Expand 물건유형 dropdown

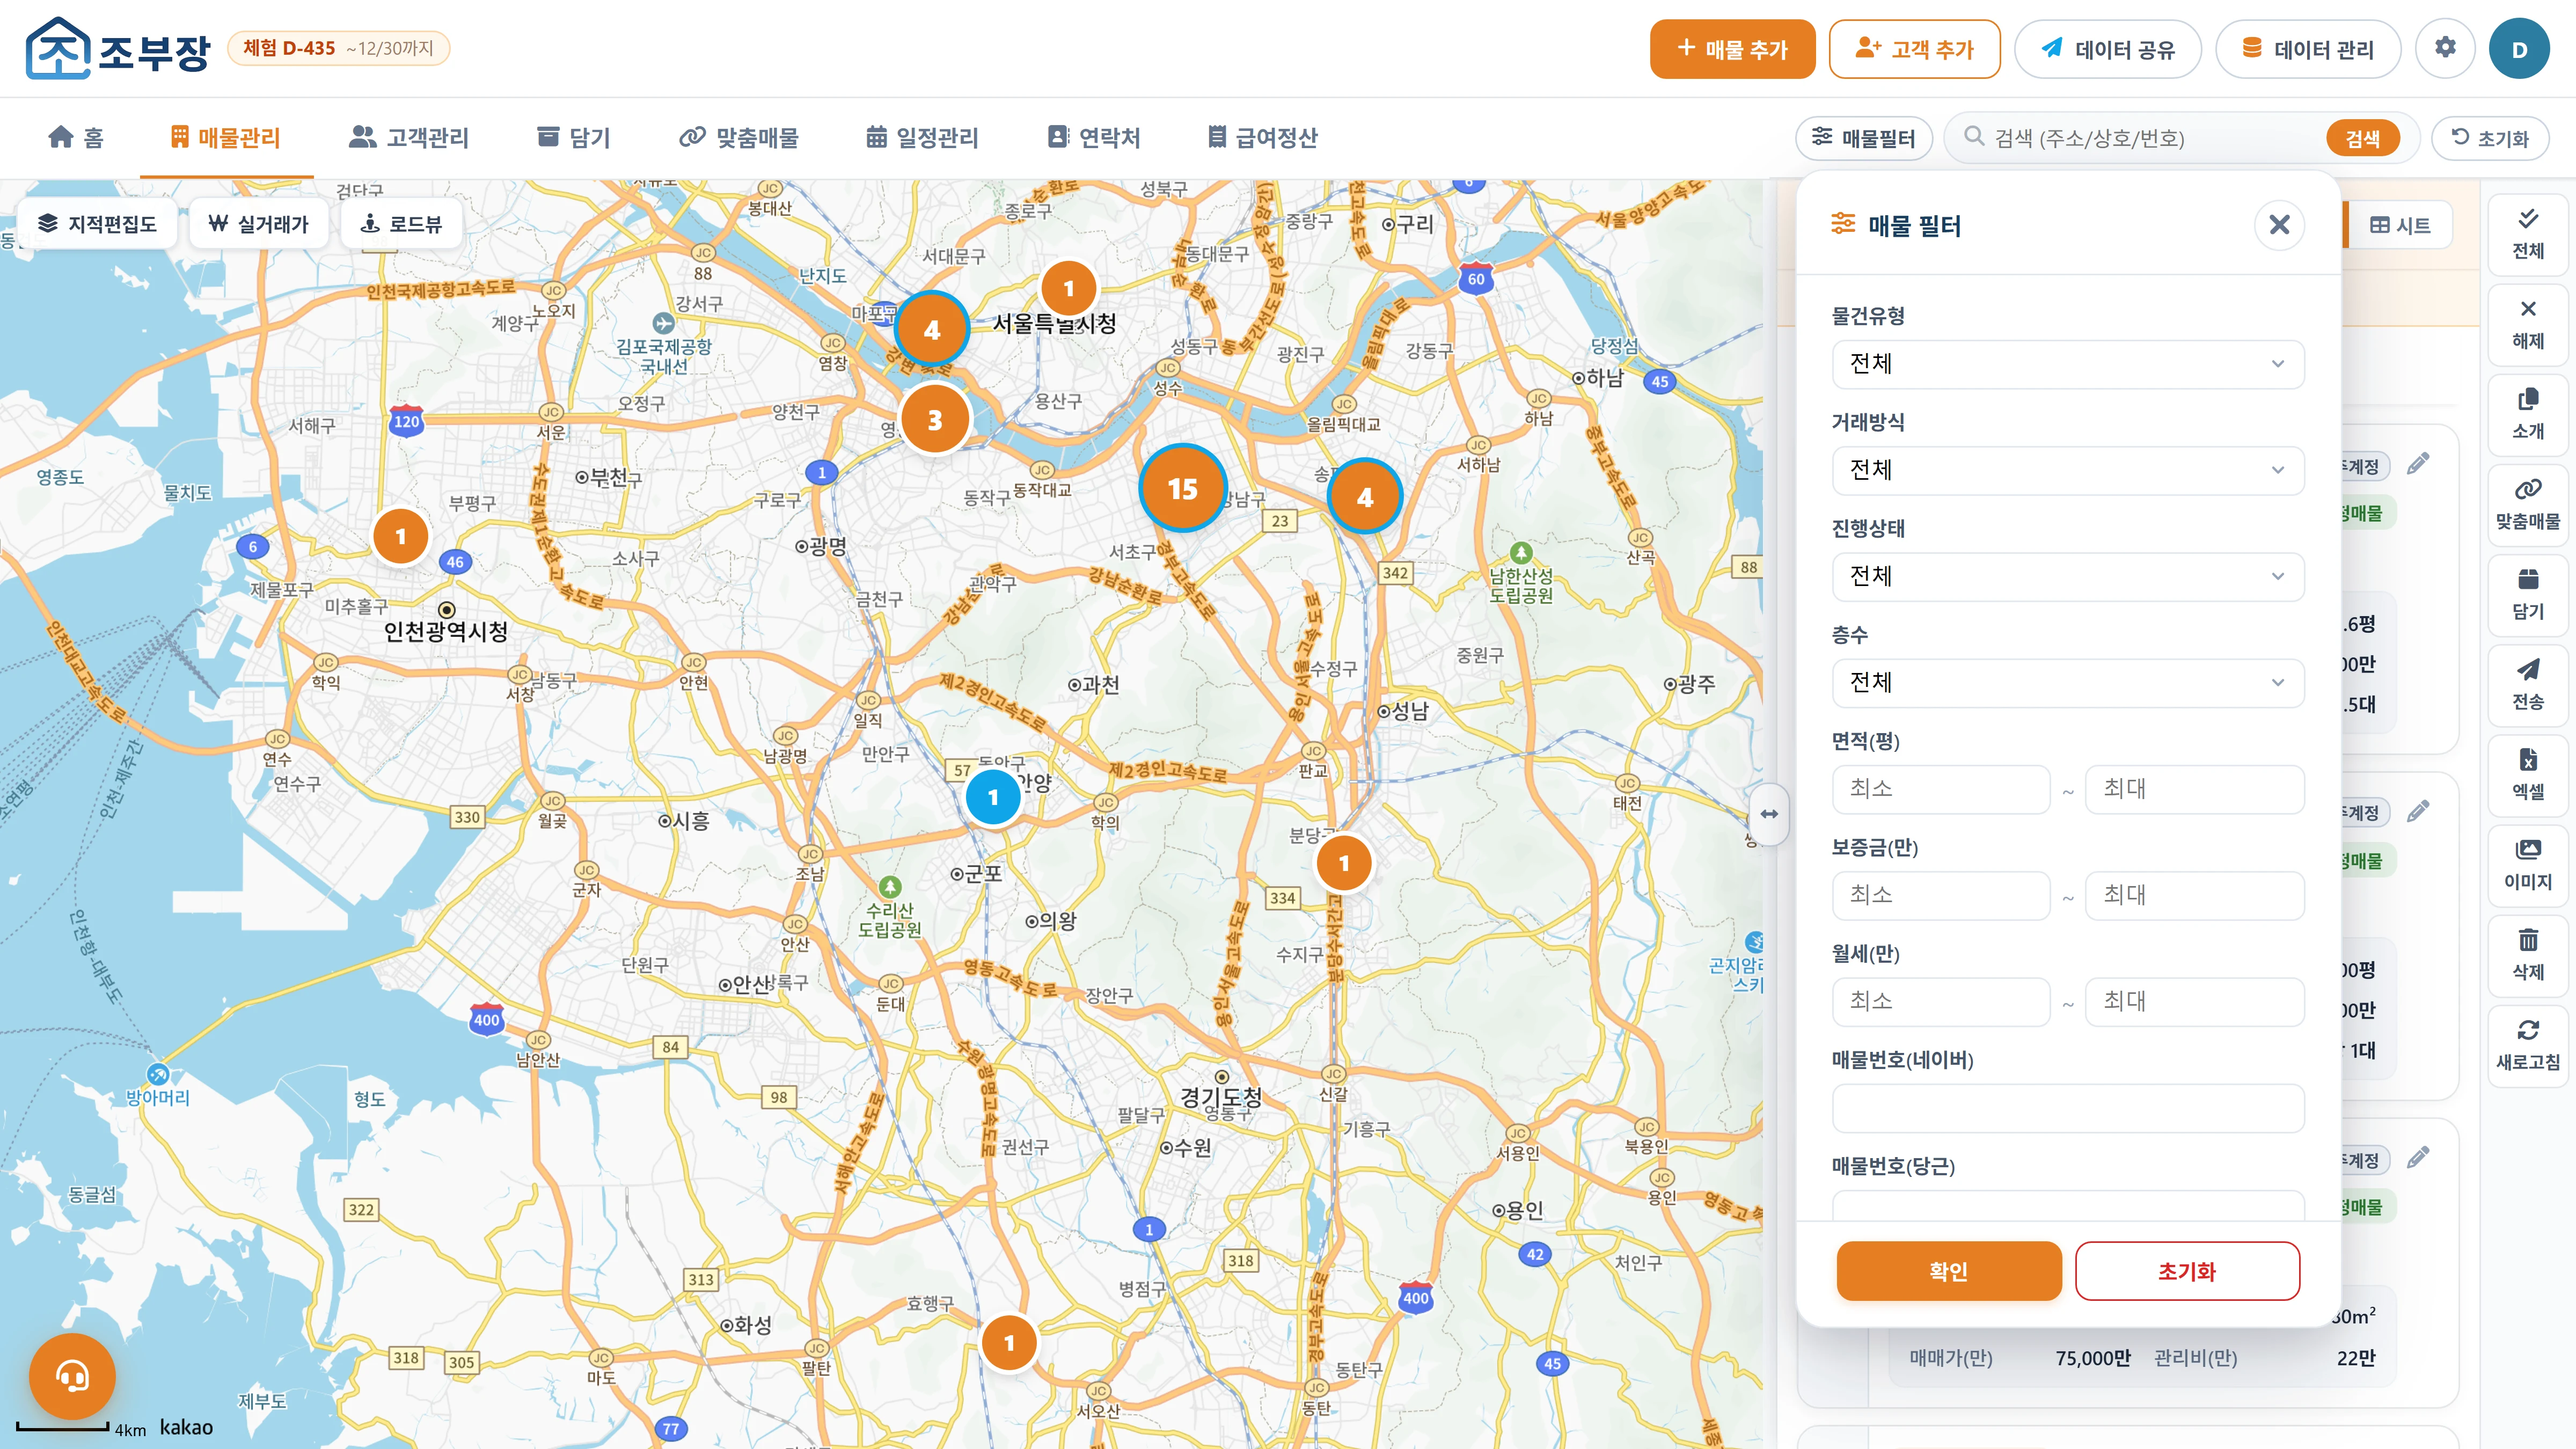click(2068, 364)
